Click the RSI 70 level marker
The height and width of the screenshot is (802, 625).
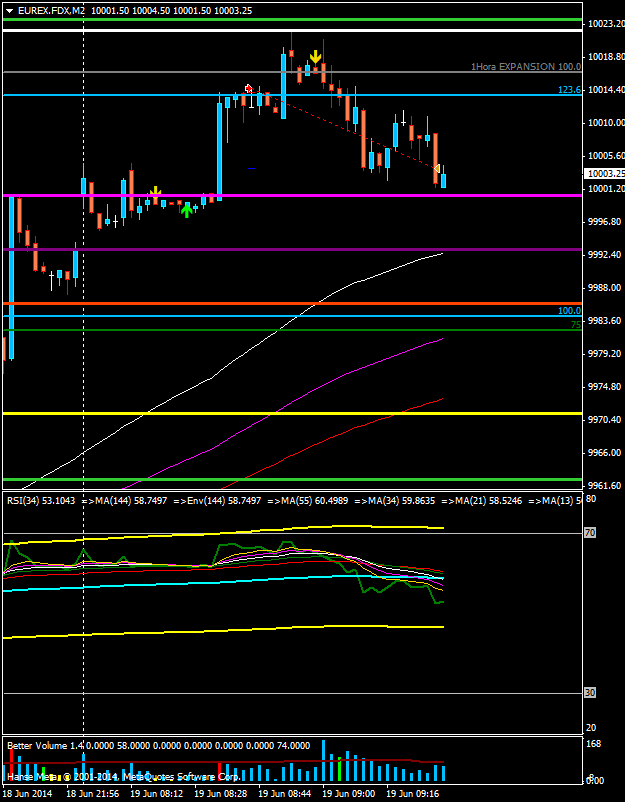590,534
